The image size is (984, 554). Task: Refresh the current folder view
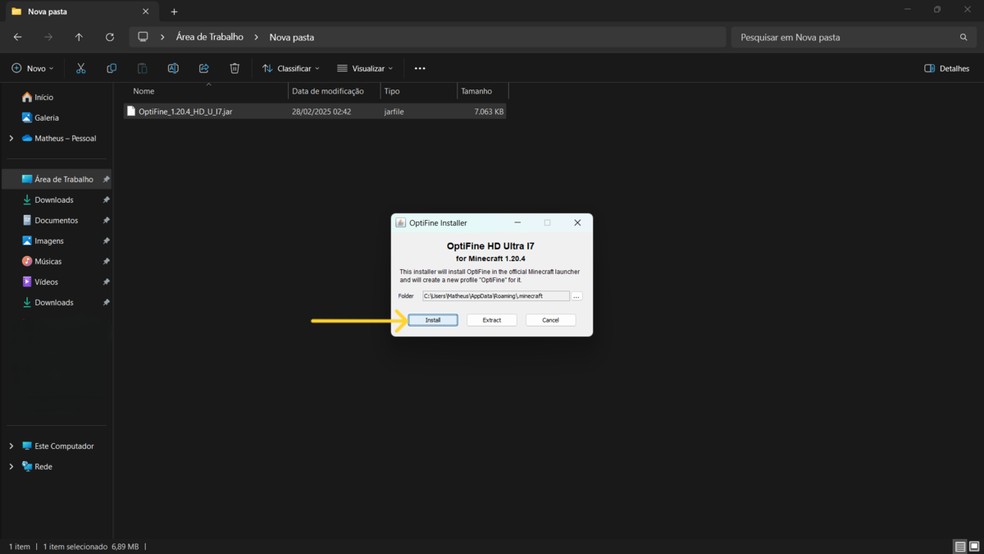(109, 37)
